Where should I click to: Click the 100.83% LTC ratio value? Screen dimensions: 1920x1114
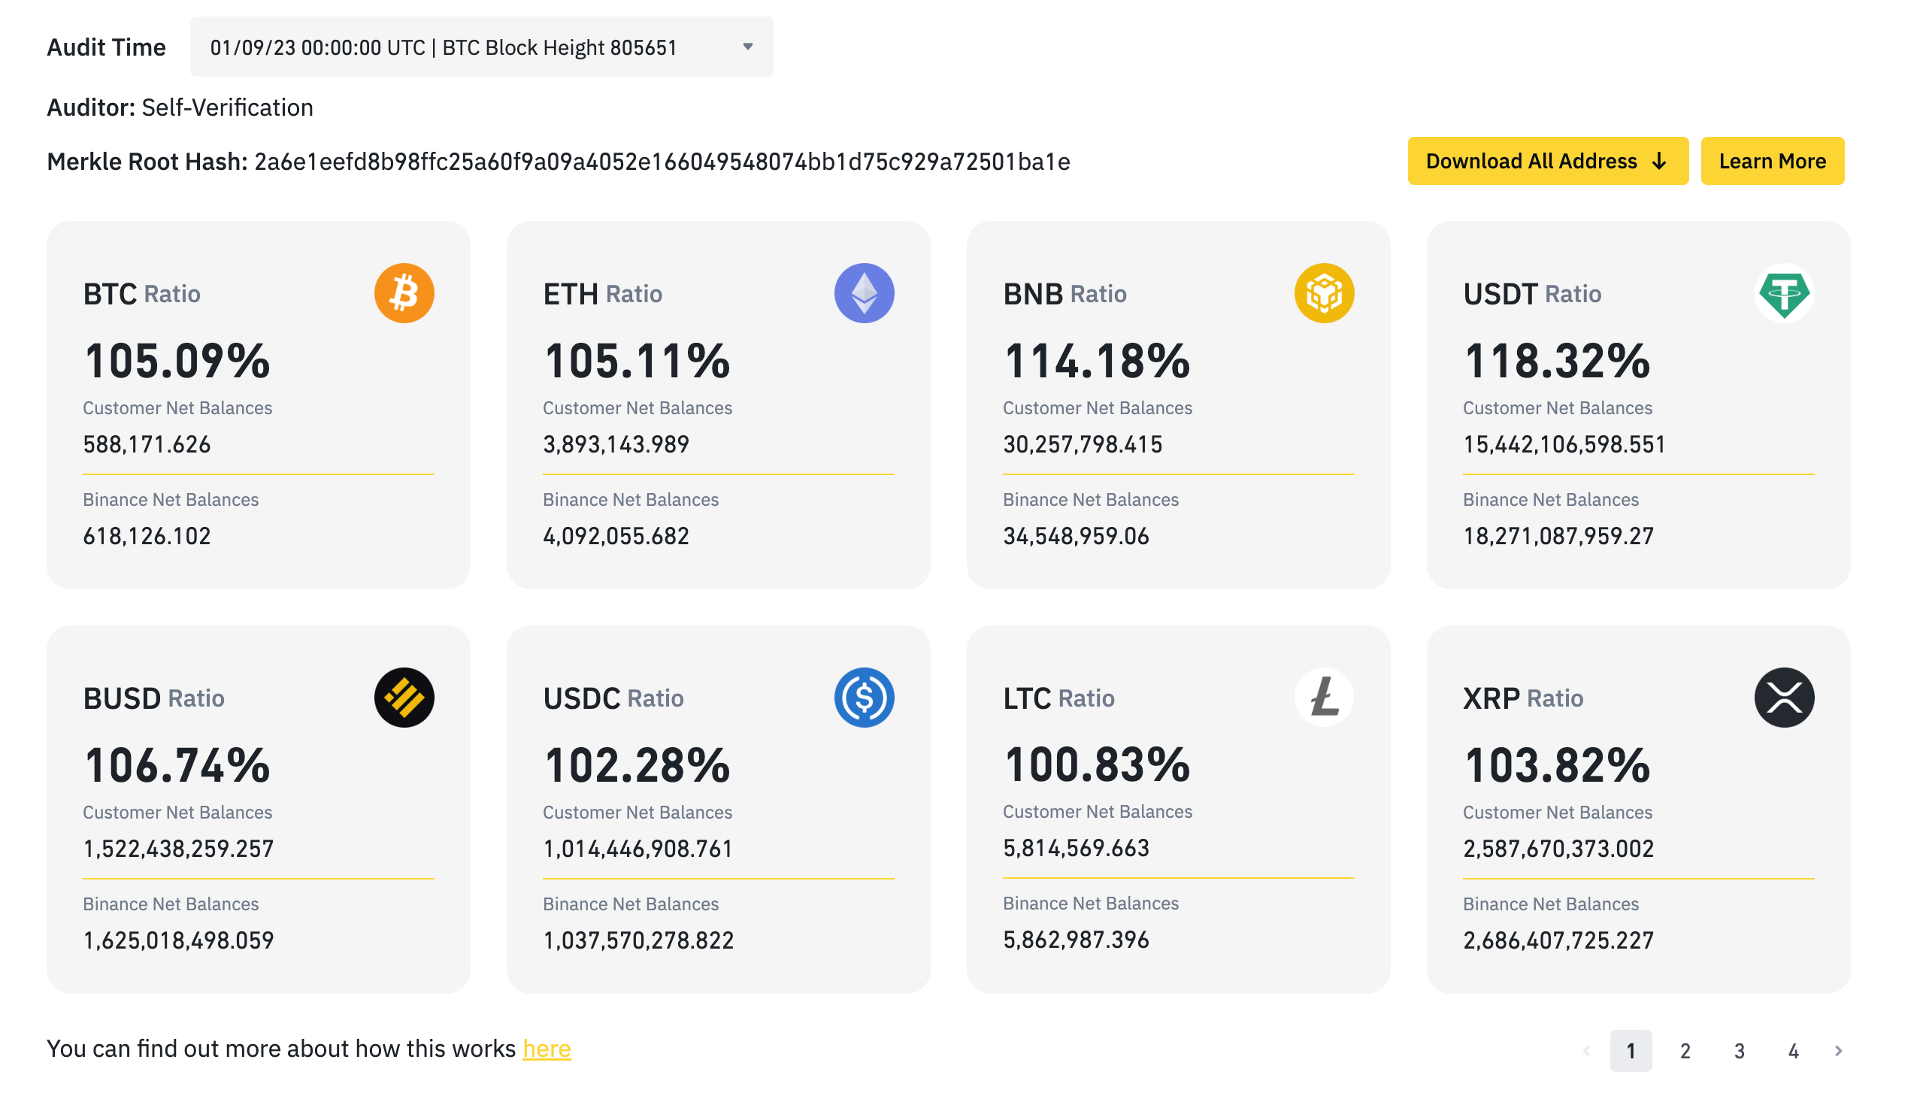[x=1097, y=765]
